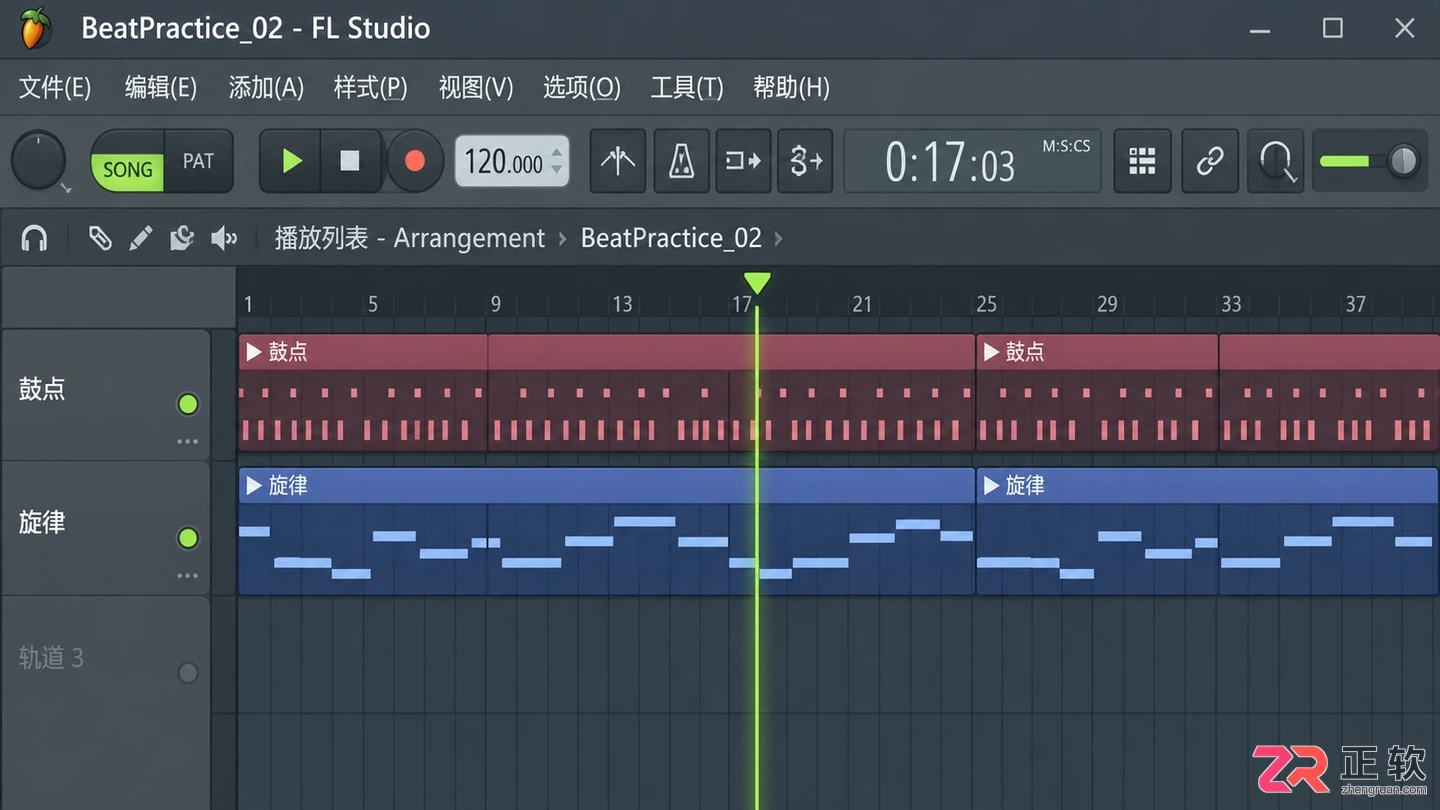Open the 选项(O) menu
Image resolution: width=1440 pixels, height=810 pixels.
coord(582,88)
